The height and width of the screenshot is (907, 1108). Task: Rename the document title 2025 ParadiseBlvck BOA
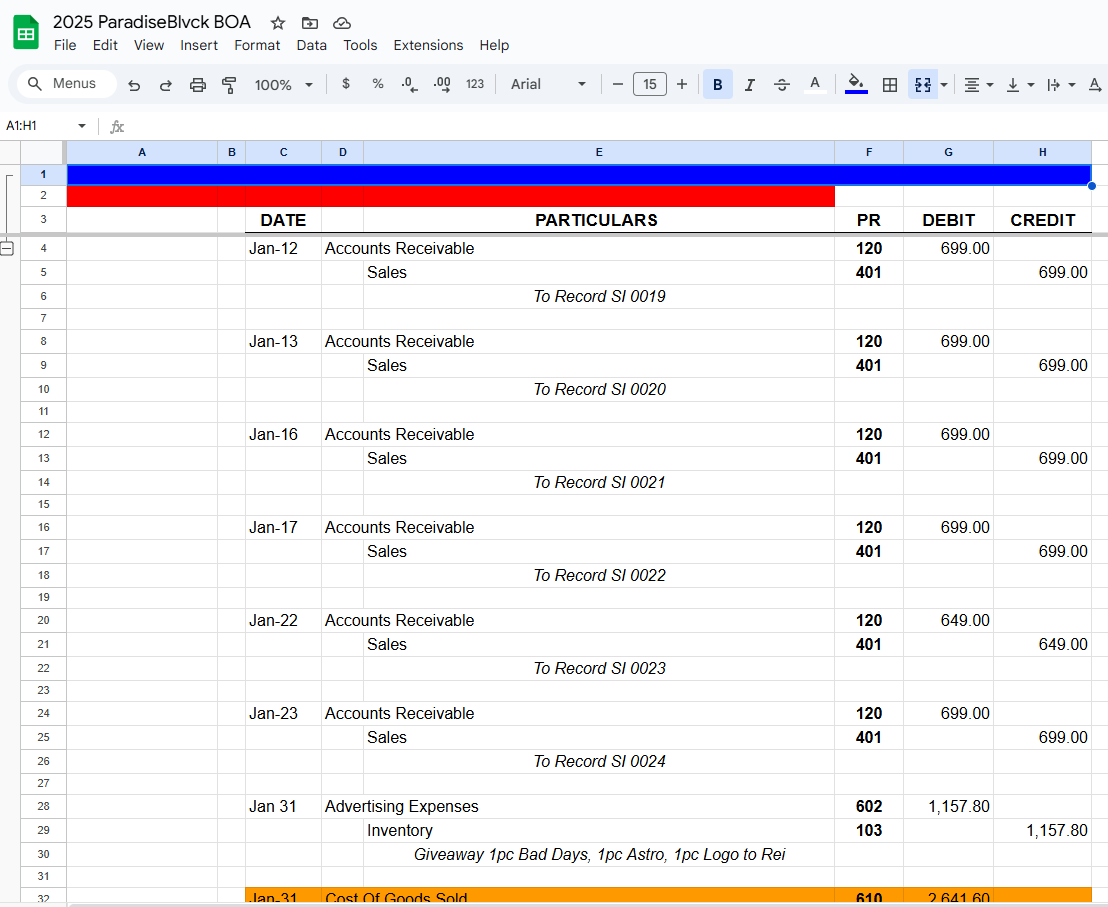click(x=152, y=23)
